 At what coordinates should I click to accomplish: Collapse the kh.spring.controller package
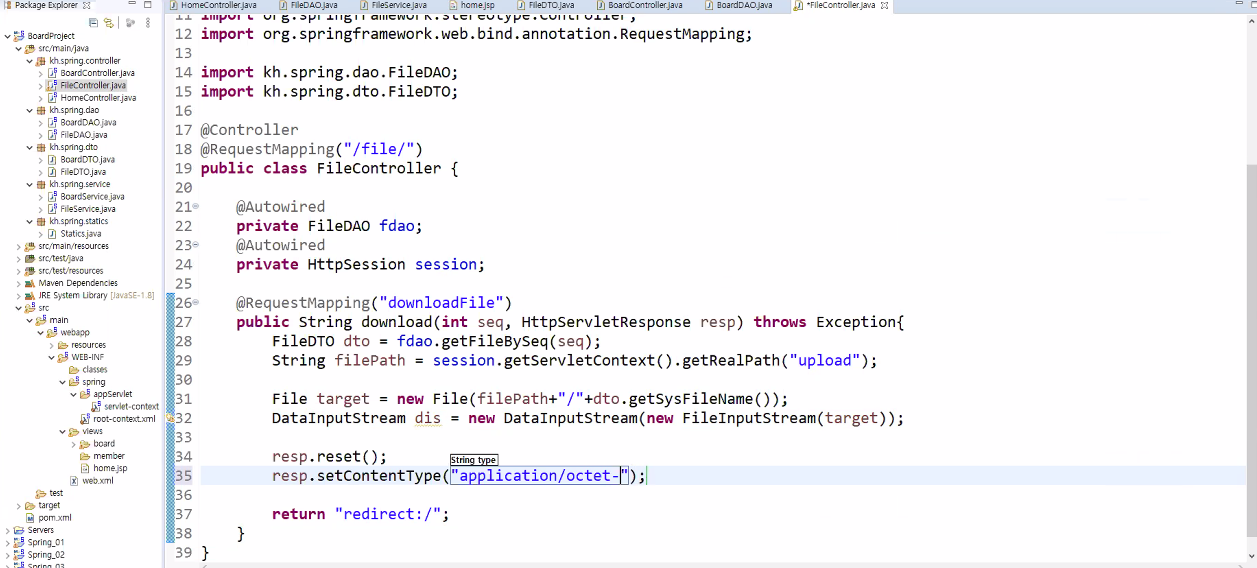[30, 61]
